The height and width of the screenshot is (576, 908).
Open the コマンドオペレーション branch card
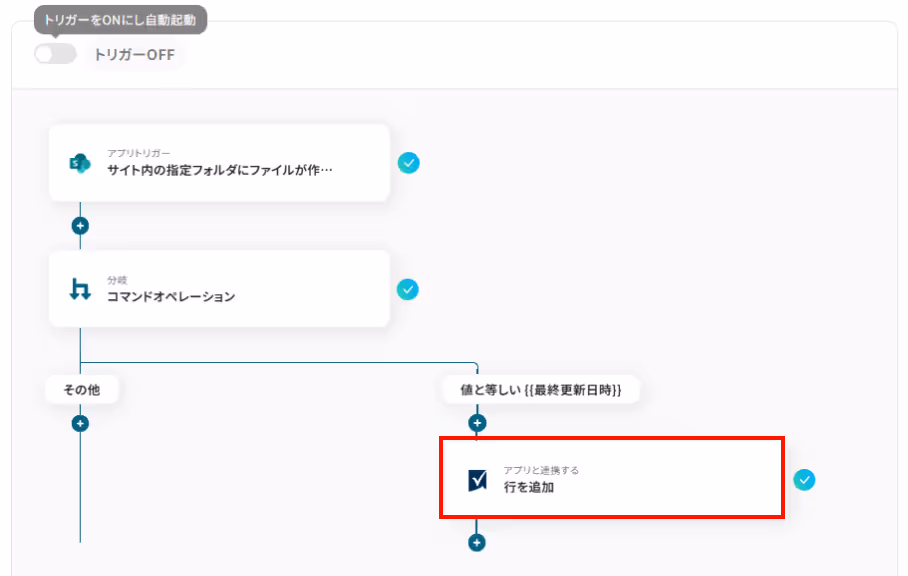click(x=219, y=289)
